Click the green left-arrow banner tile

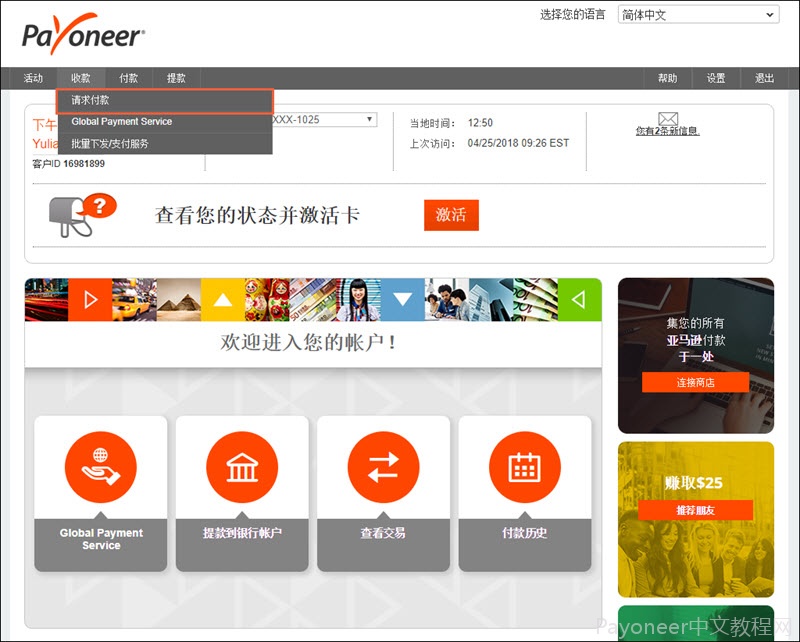point(580,300)
